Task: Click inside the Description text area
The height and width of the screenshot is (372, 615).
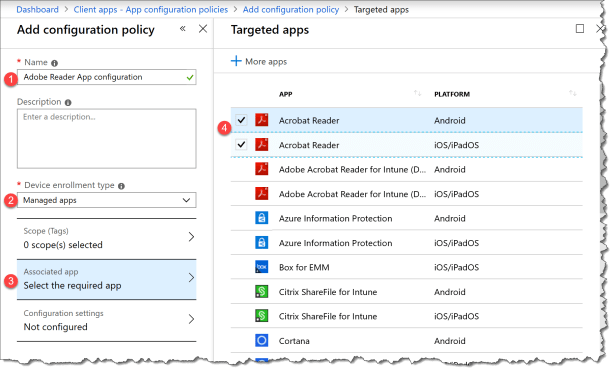Action: [x=107, y=139]
